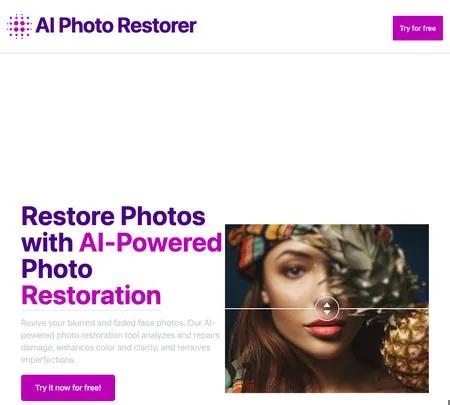This screenshot has width=450, height=405.
Task: Grab the circular before/after comparison handle
Action: point(327,308)
